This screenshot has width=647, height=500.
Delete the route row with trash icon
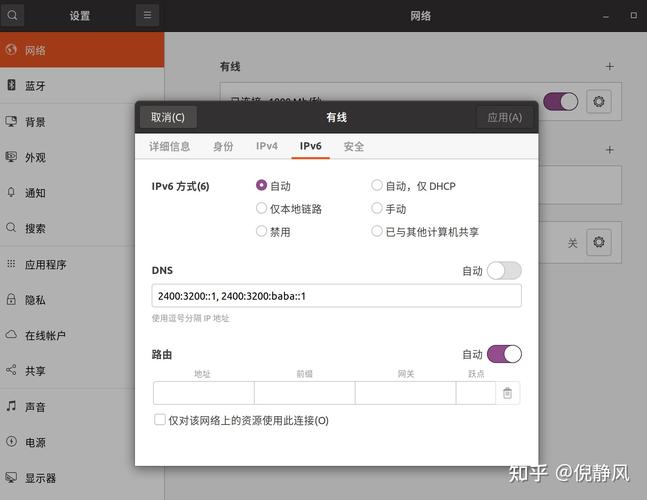pyautogui.click(x=508, y=393)
